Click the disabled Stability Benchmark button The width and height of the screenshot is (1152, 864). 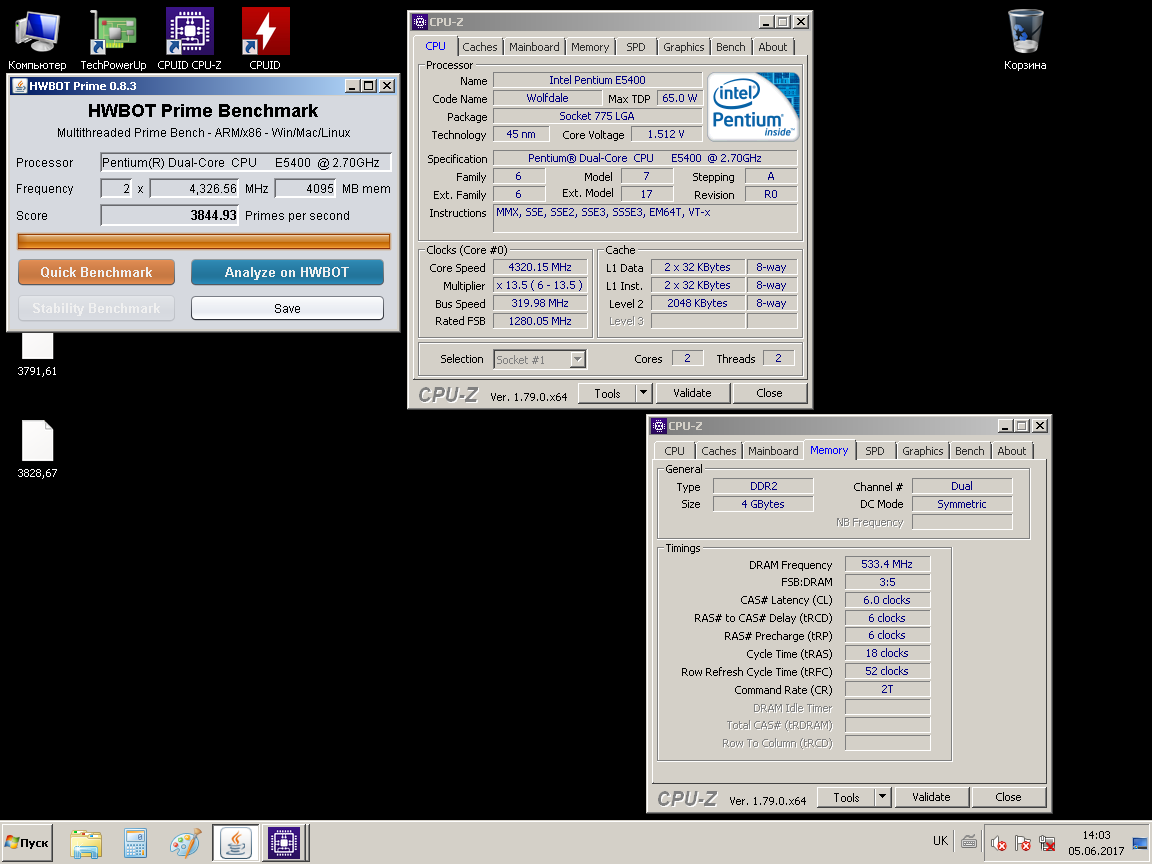tap(96, 309)
